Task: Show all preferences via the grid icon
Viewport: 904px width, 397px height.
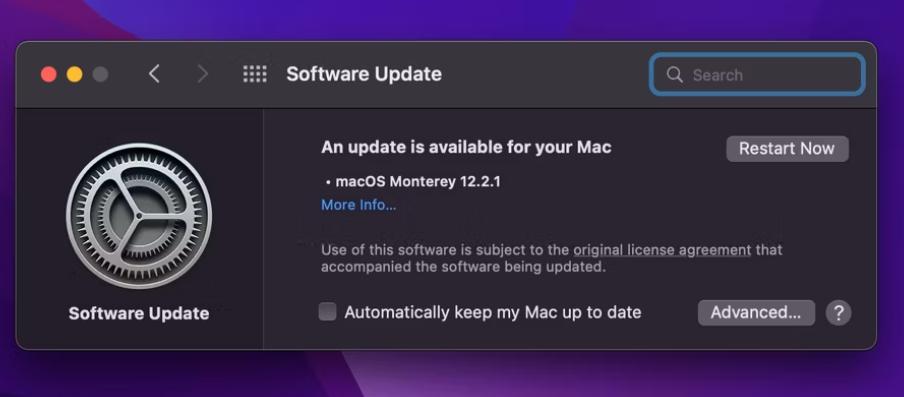Action: click(x=255, y=74)
